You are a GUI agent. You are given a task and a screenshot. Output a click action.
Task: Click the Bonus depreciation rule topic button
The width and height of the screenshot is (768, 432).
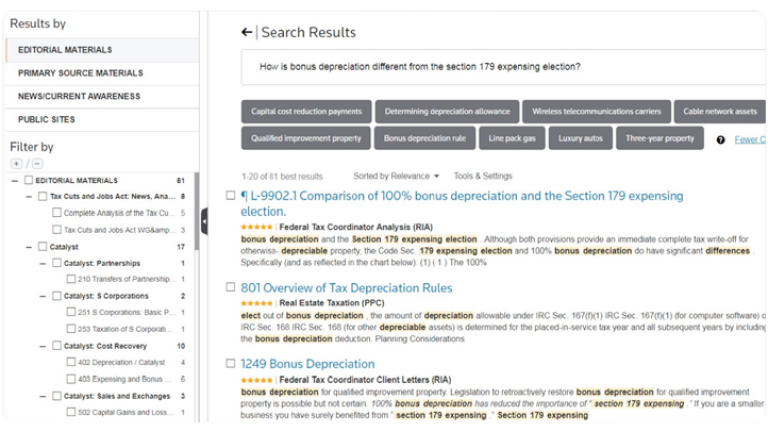click(x=424, y=139)
